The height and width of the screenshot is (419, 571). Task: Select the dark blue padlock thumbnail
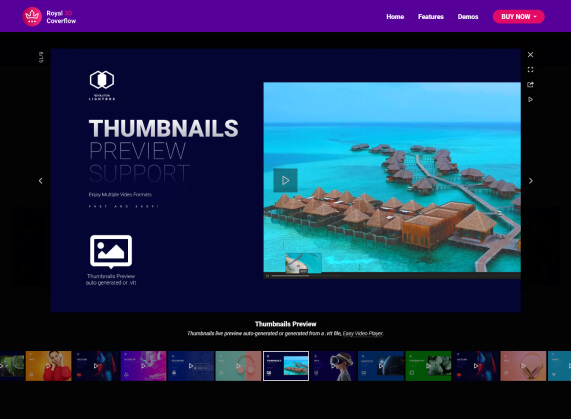pyautogui.click(x=191, y=366)
